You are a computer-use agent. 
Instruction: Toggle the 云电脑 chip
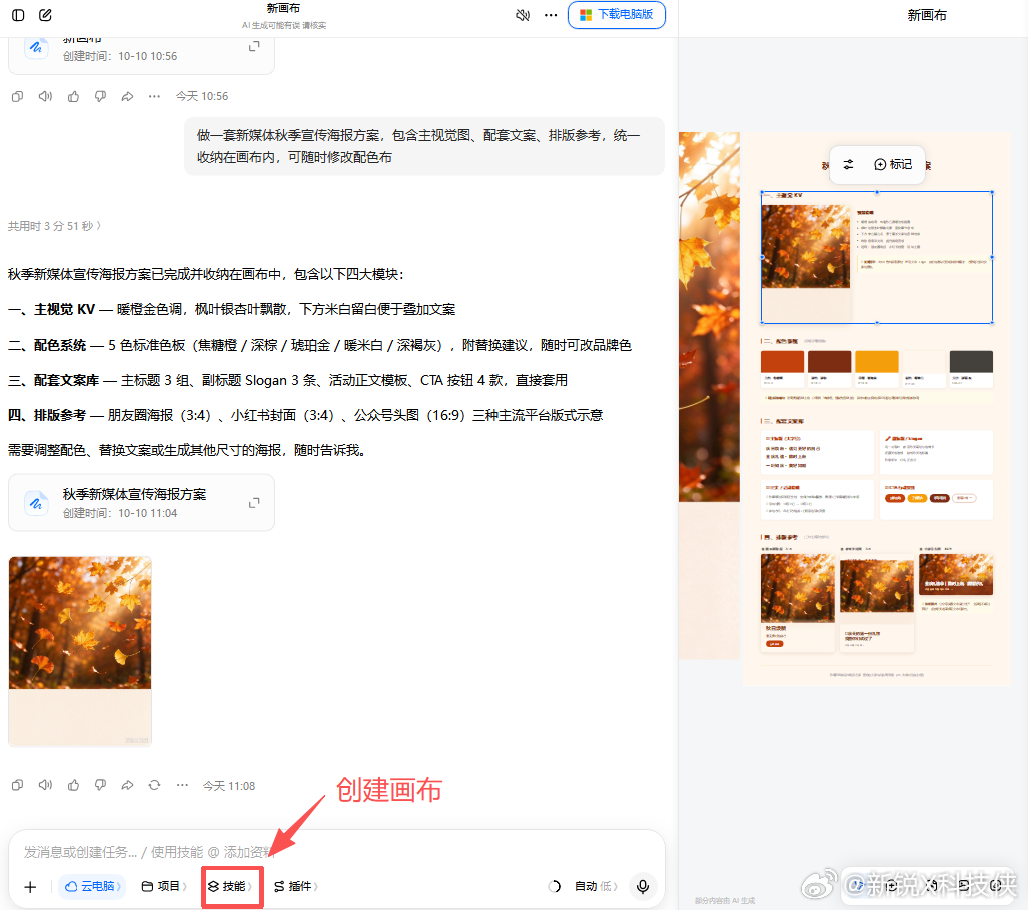coord(92,886)
